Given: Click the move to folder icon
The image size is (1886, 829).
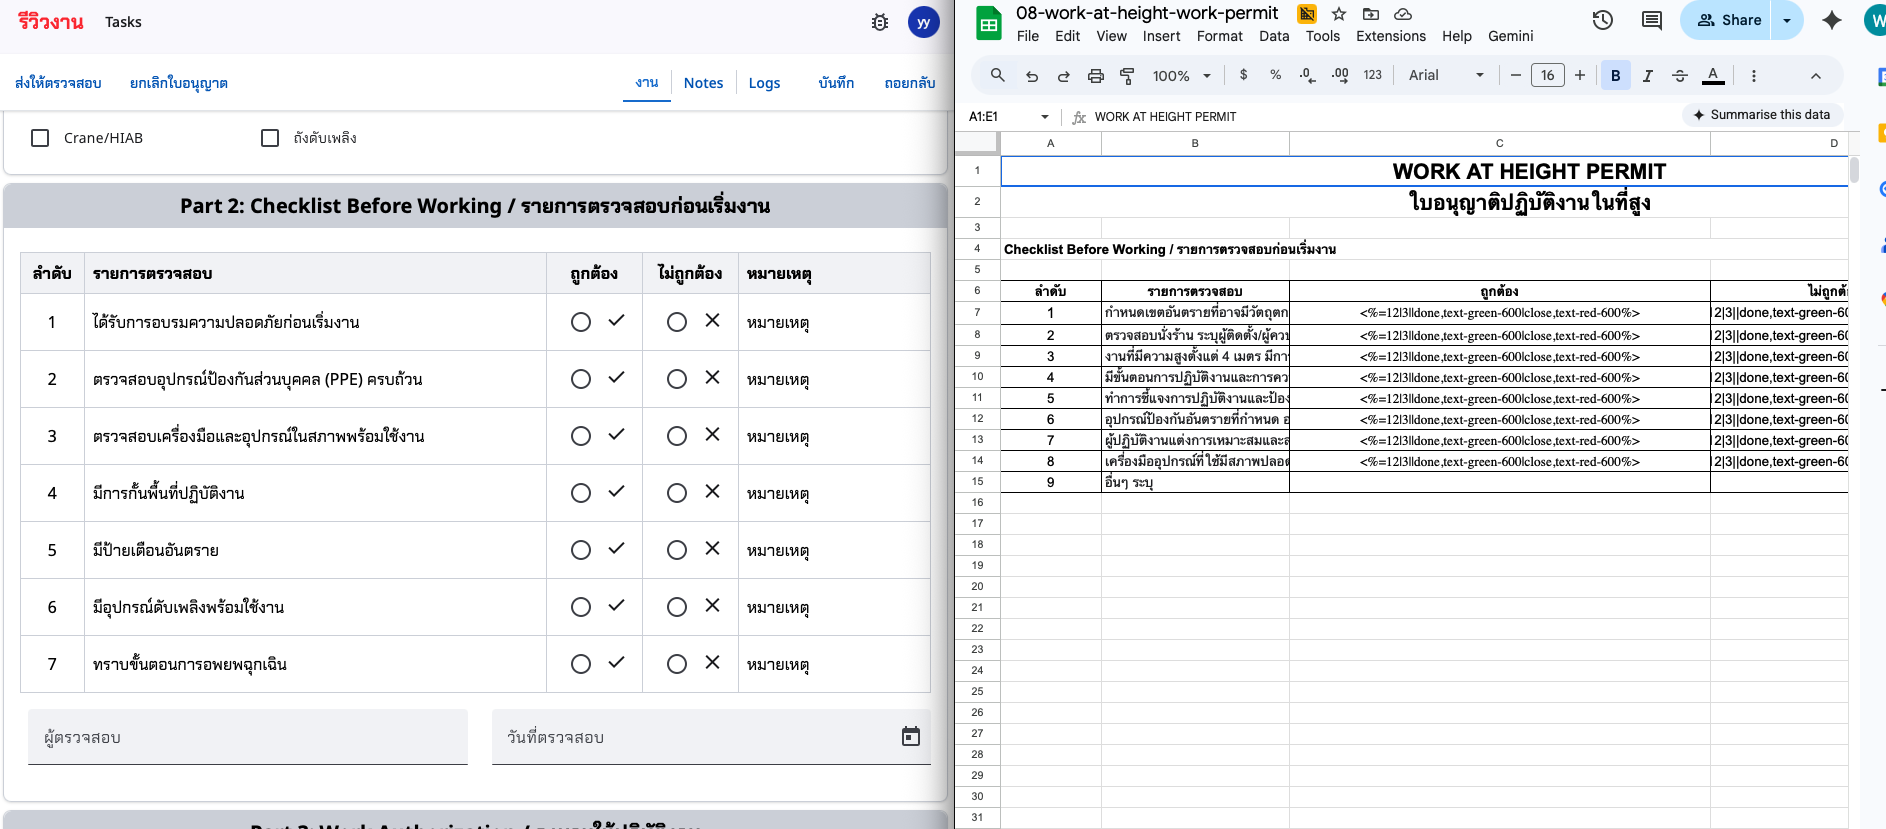Looking at the screenshot, I should pos(1371,13).
